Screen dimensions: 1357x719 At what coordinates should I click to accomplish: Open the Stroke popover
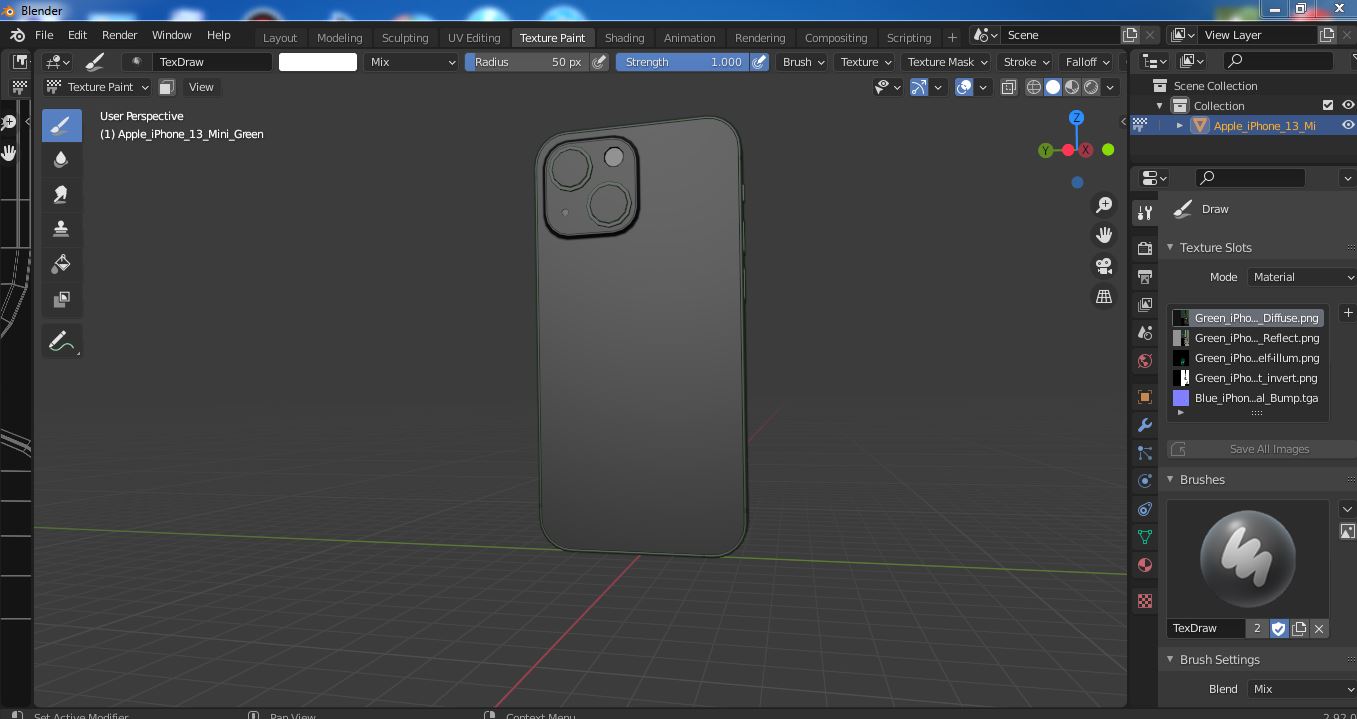(1026, 62)
